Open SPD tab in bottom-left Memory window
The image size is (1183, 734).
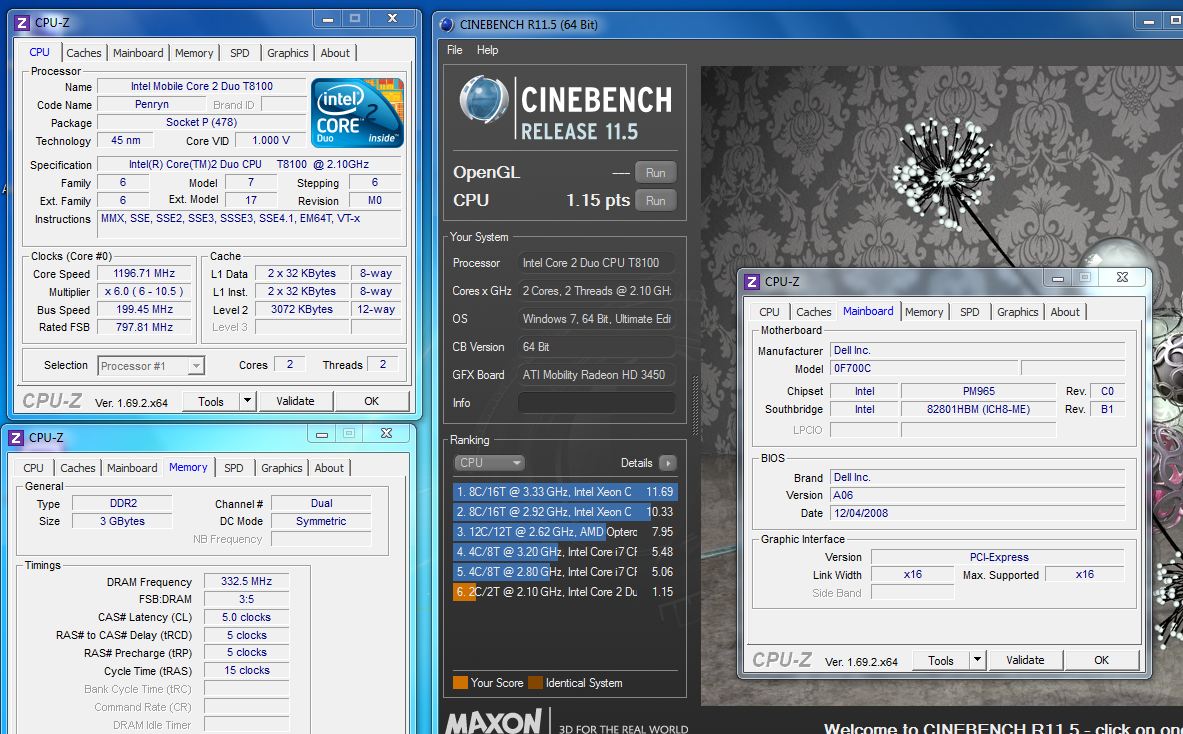tap(234, 468)
